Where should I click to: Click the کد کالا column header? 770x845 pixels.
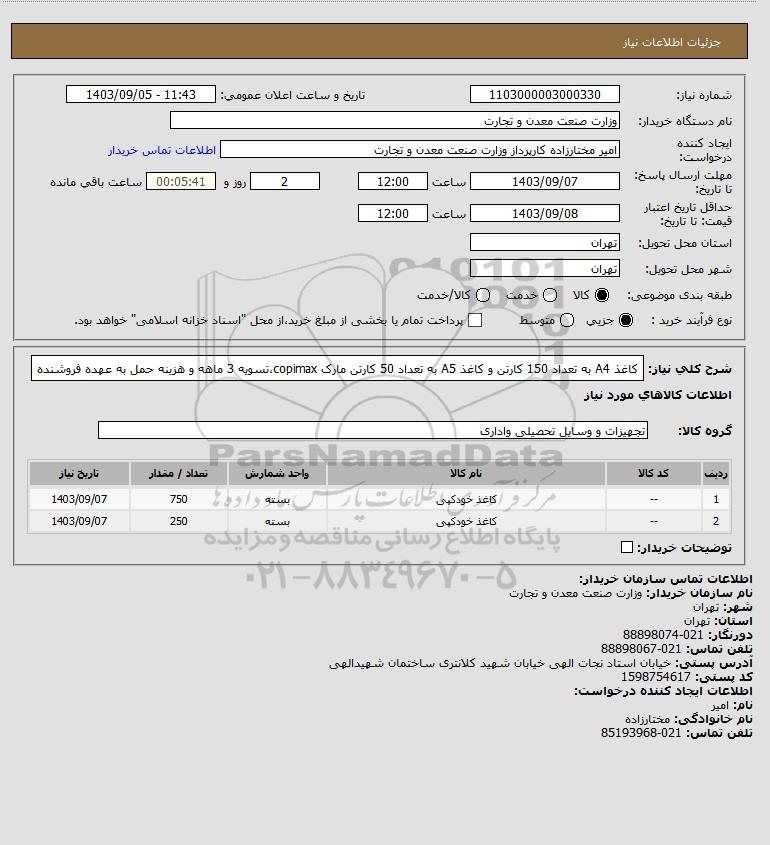(654, 474)
